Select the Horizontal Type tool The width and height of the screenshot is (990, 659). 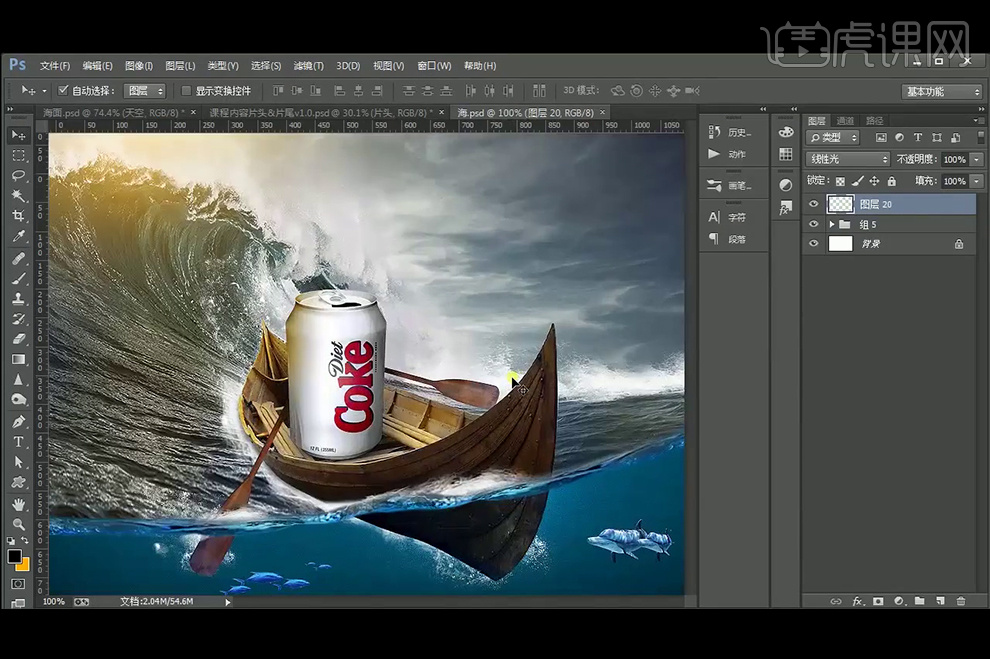coord(18,441)
